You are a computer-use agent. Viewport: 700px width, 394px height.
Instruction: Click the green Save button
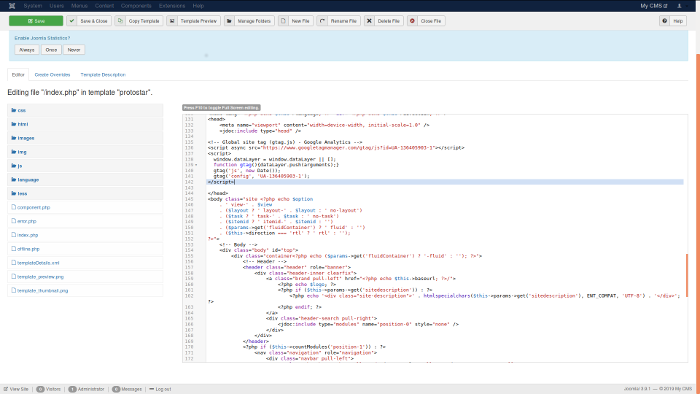pyautogui.click(x=36, y=21)
